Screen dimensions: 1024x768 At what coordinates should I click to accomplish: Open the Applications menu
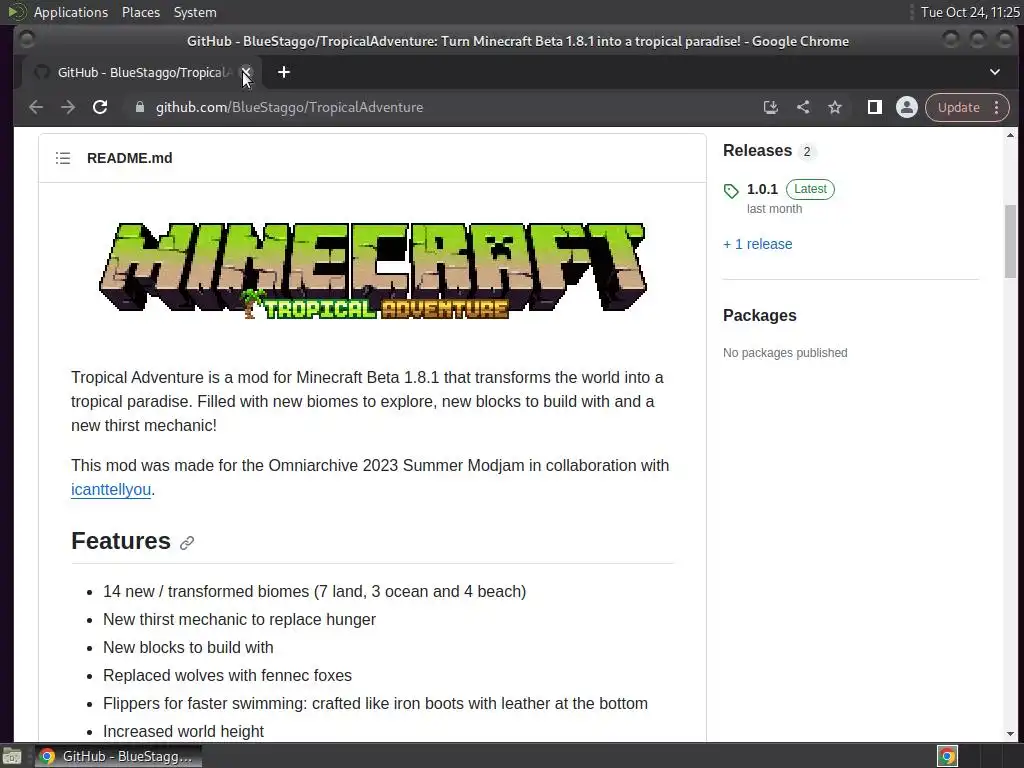71,12
